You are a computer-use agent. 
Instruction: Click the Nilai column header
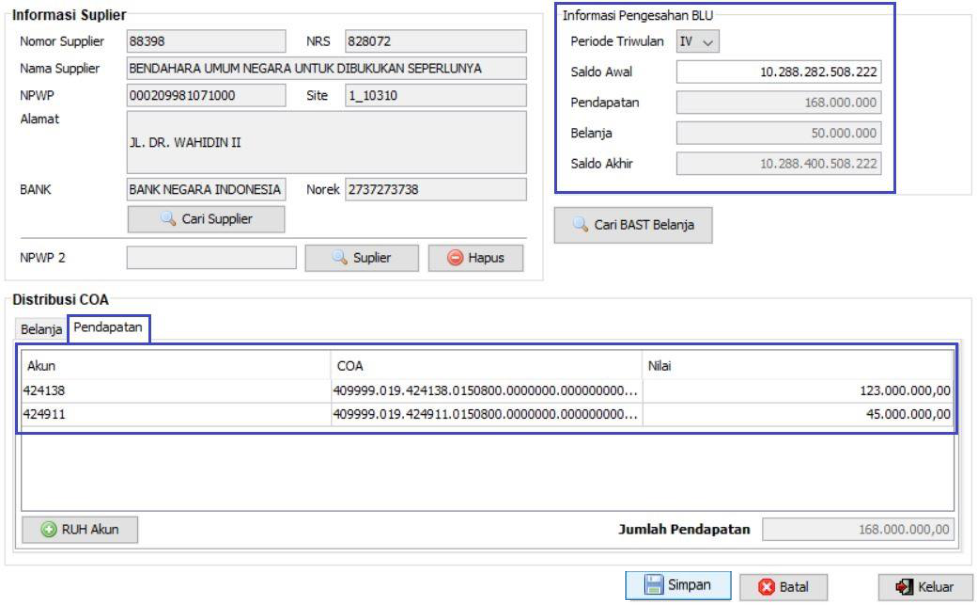[797, 367]
